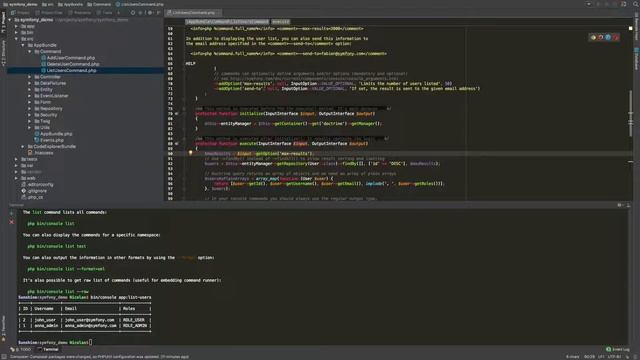Open .htaccess file in project tree
This screenshot has width=640, height=360.
pyautogui.click(x=40, y=153)
